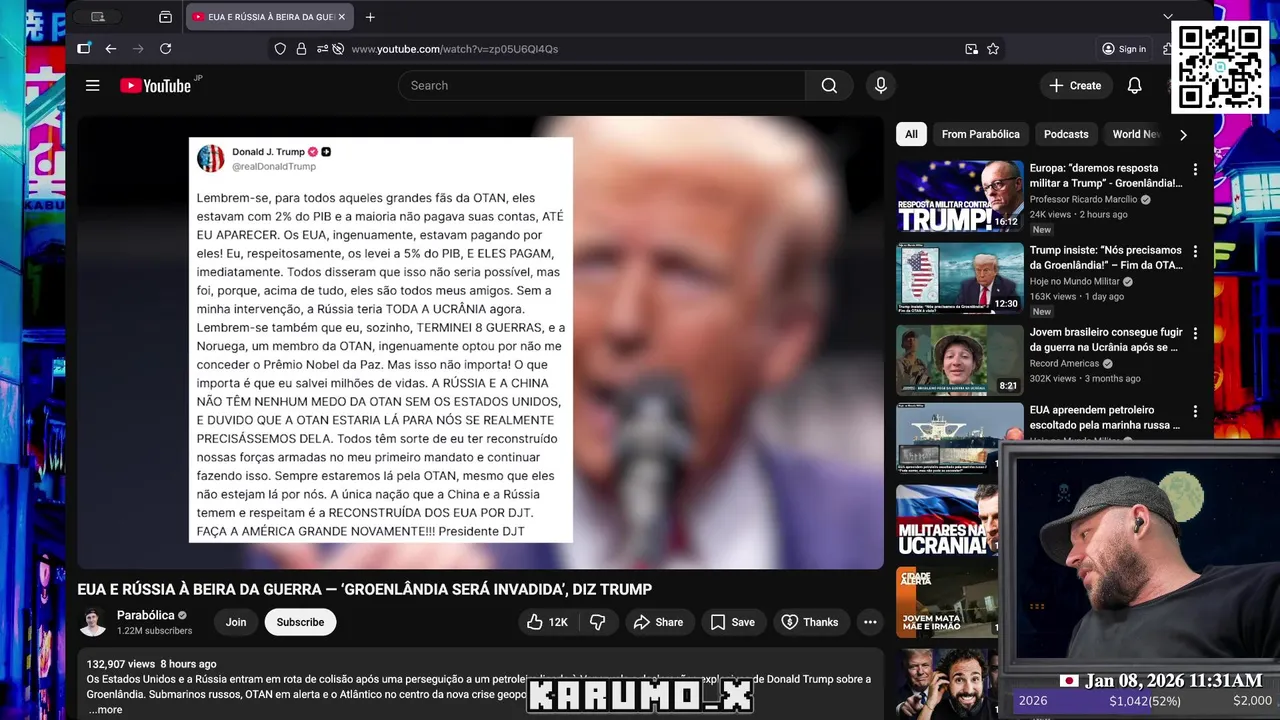
Task: Reload the page with the refresh icon
Action: (x=166, y=49)
